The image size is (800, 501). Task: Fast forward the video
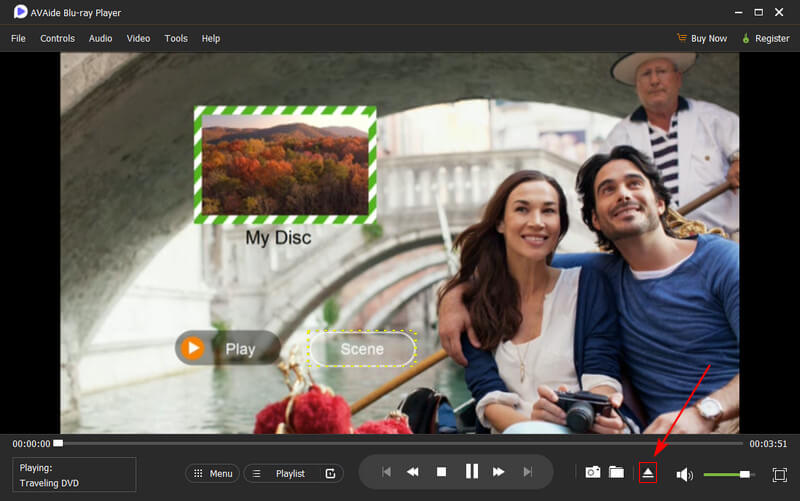[x=499, y=472]
